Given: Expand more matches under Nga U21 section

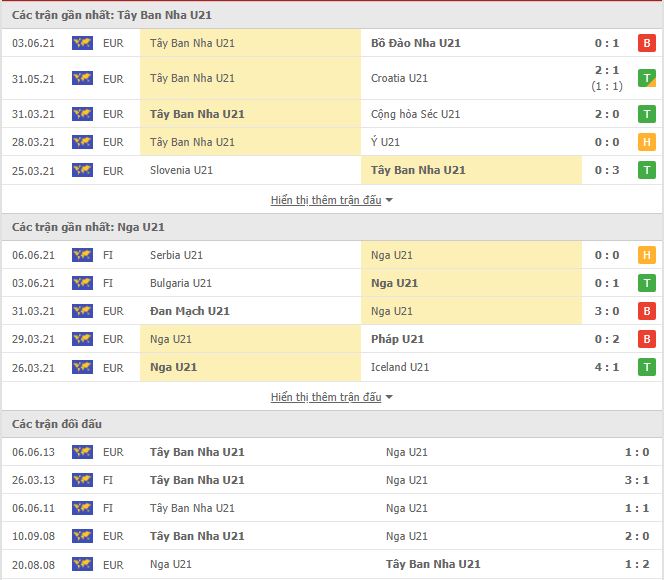Looking at the screenshot, I should [326, 397].
